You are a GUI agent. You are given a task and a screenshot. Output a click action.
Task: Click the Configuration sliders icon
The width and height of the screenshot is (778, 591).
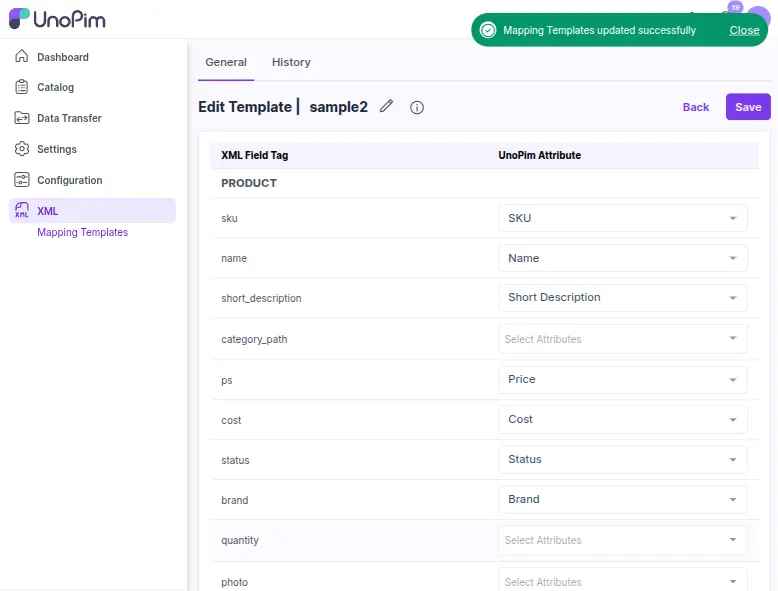(22, 180)
